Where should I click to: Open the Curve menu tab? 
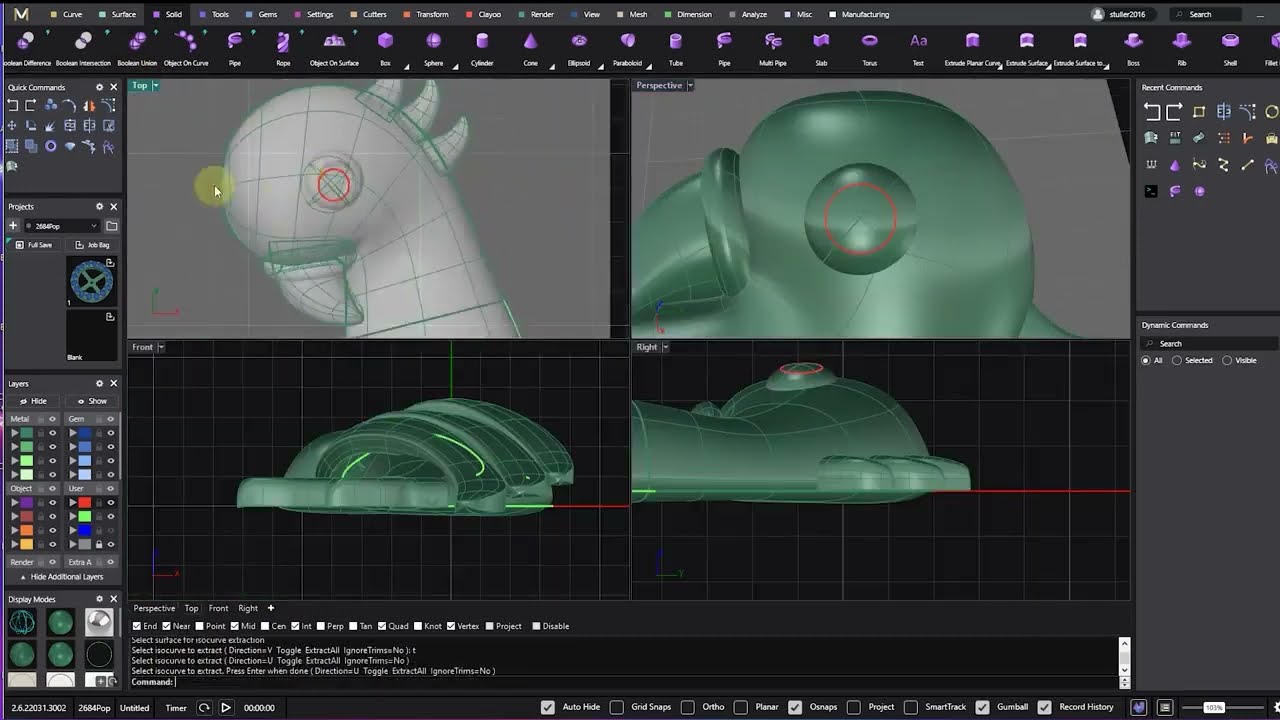[66, 14]
